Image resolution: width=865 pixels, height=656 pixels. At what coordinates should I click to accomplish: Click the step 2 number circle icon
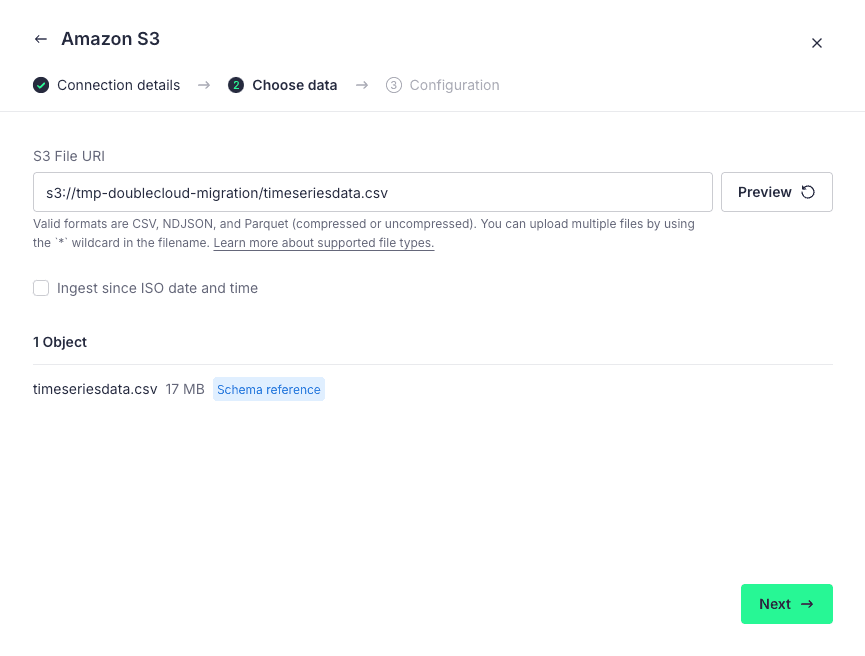coord(236,85)
